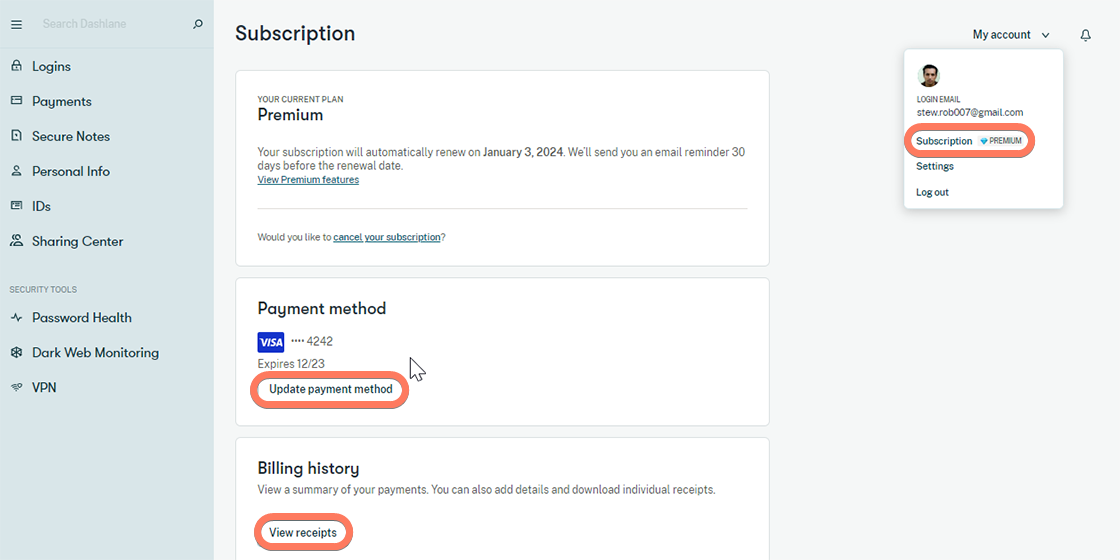This screenshot has height=560, width=1120.
Task: Click the Personal Info person icon
Action: (x=16, y=171)
